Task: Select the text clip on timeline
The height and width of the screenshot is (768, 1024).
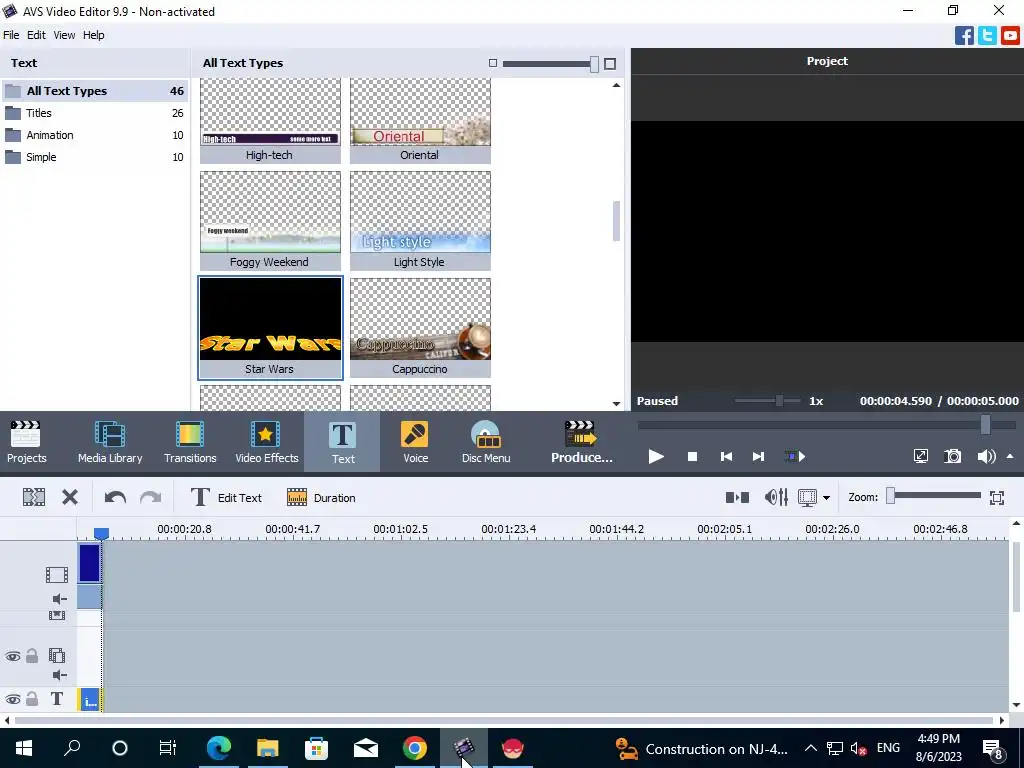Action: (x=90, y=700)
